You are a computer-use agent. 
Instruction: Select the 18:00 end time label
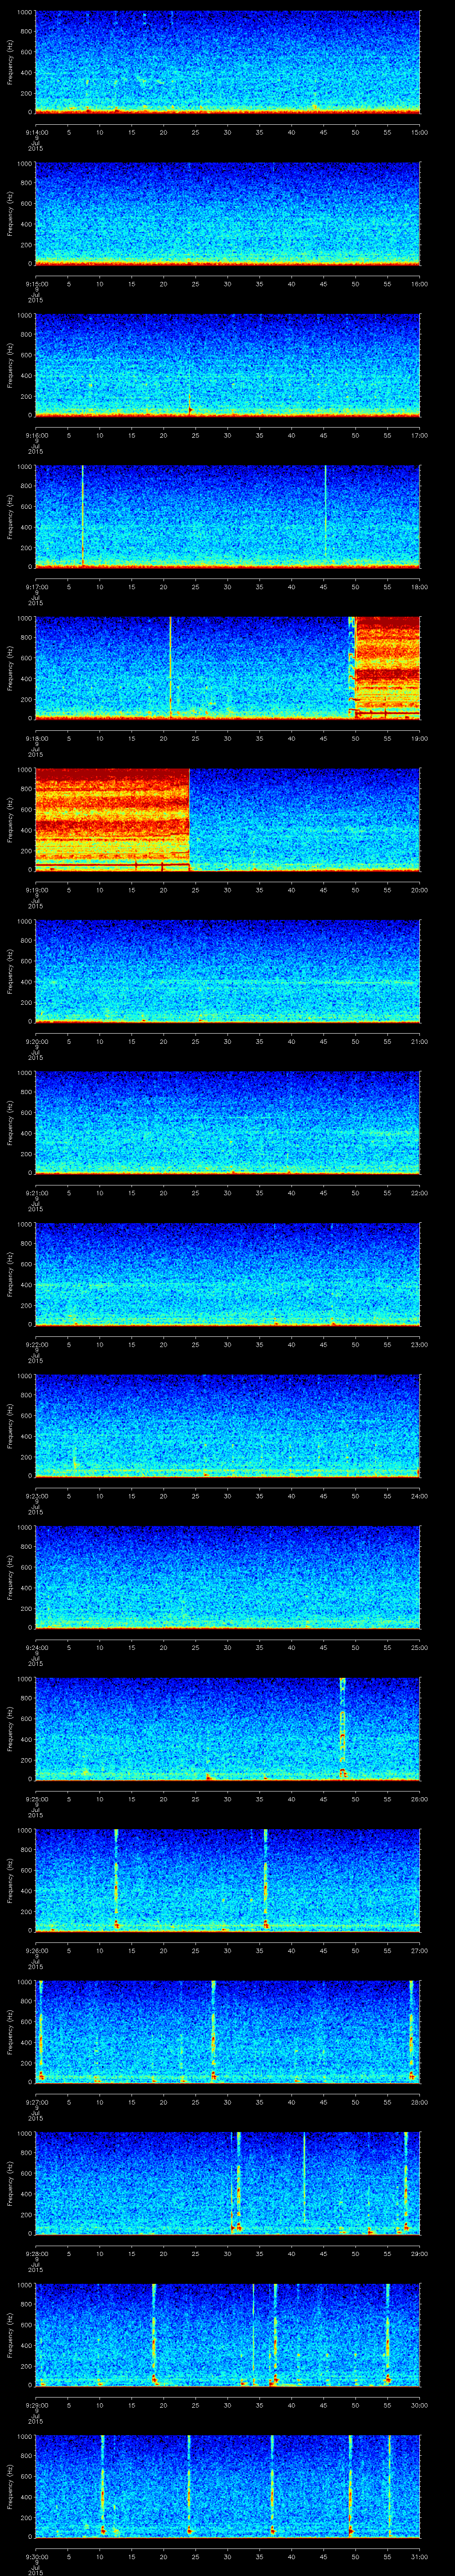(x=419, y=587)
